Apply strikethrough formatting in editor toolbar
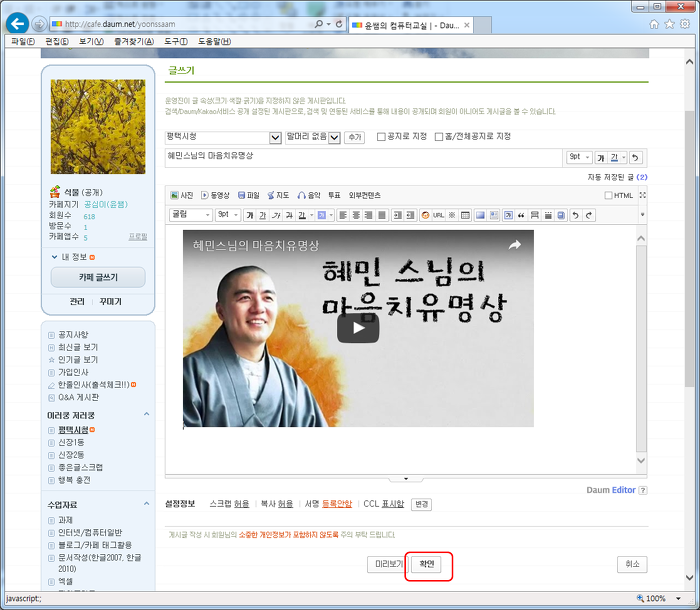This screenshot has height=610, width=700. (289, 215)
